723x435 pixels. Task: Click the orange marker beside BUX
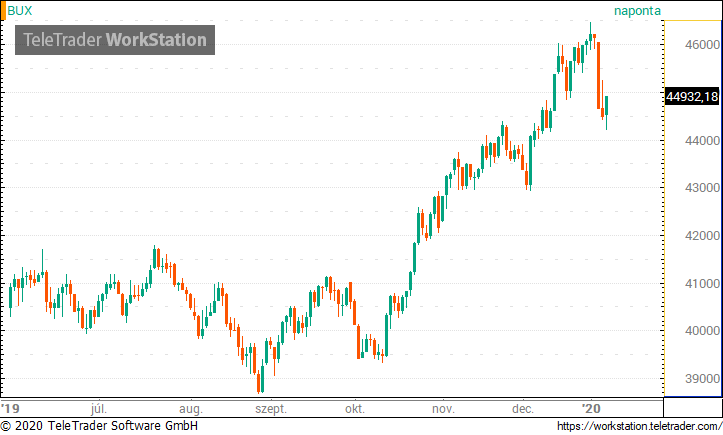3,11
